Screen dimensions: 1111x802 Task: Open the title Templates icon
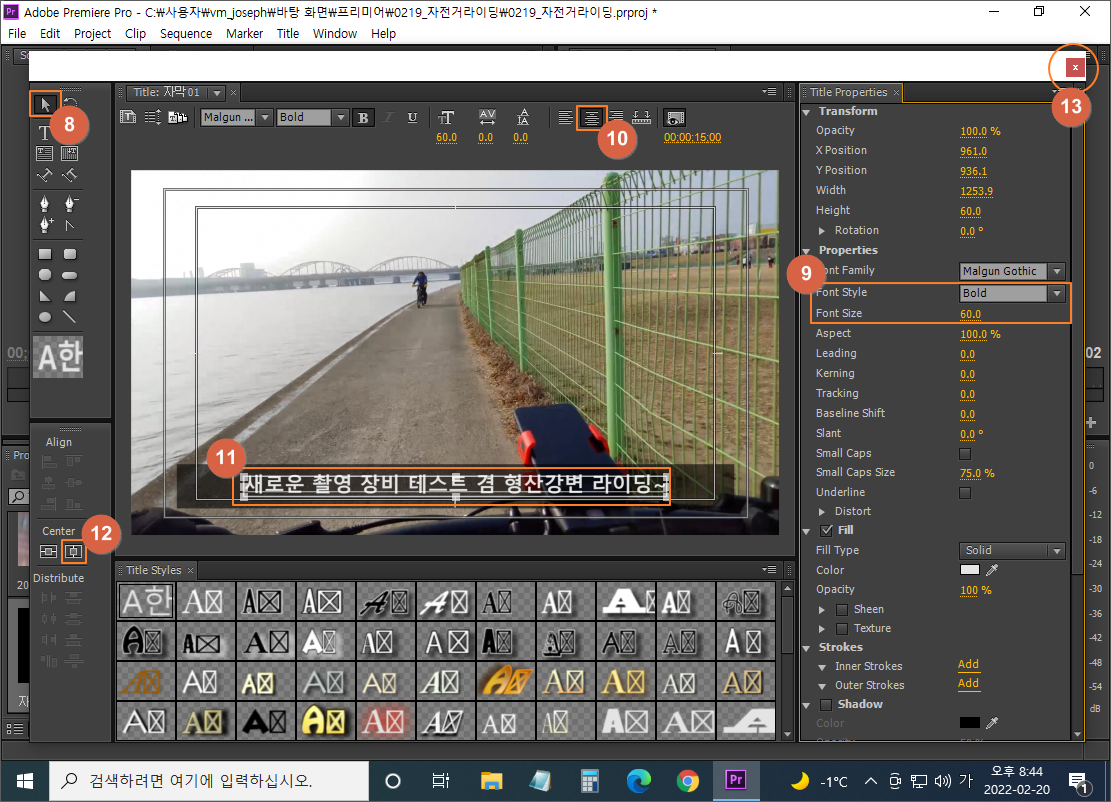178,117
